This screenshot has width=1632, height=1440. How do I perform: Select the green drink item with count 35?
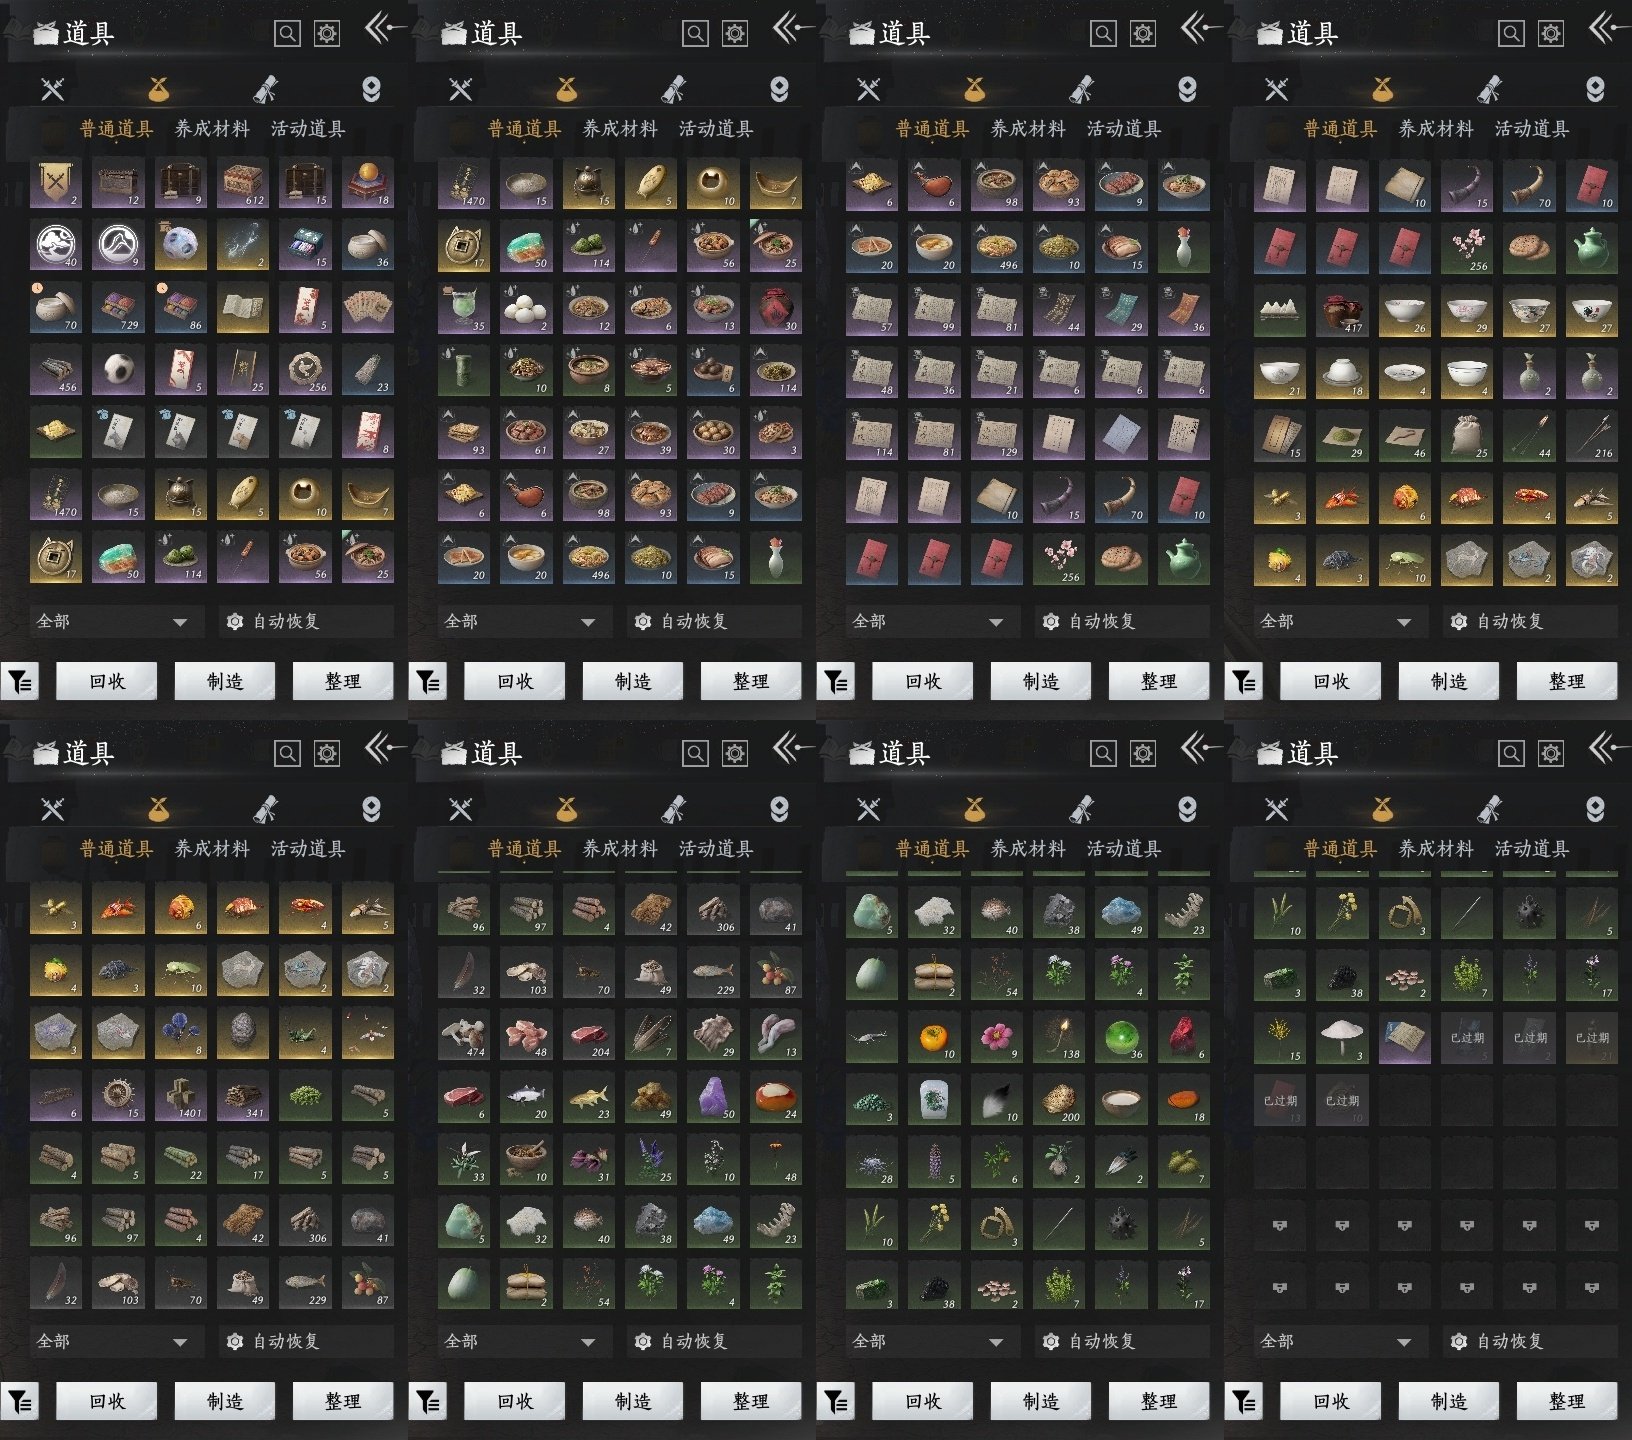[463, 309]
